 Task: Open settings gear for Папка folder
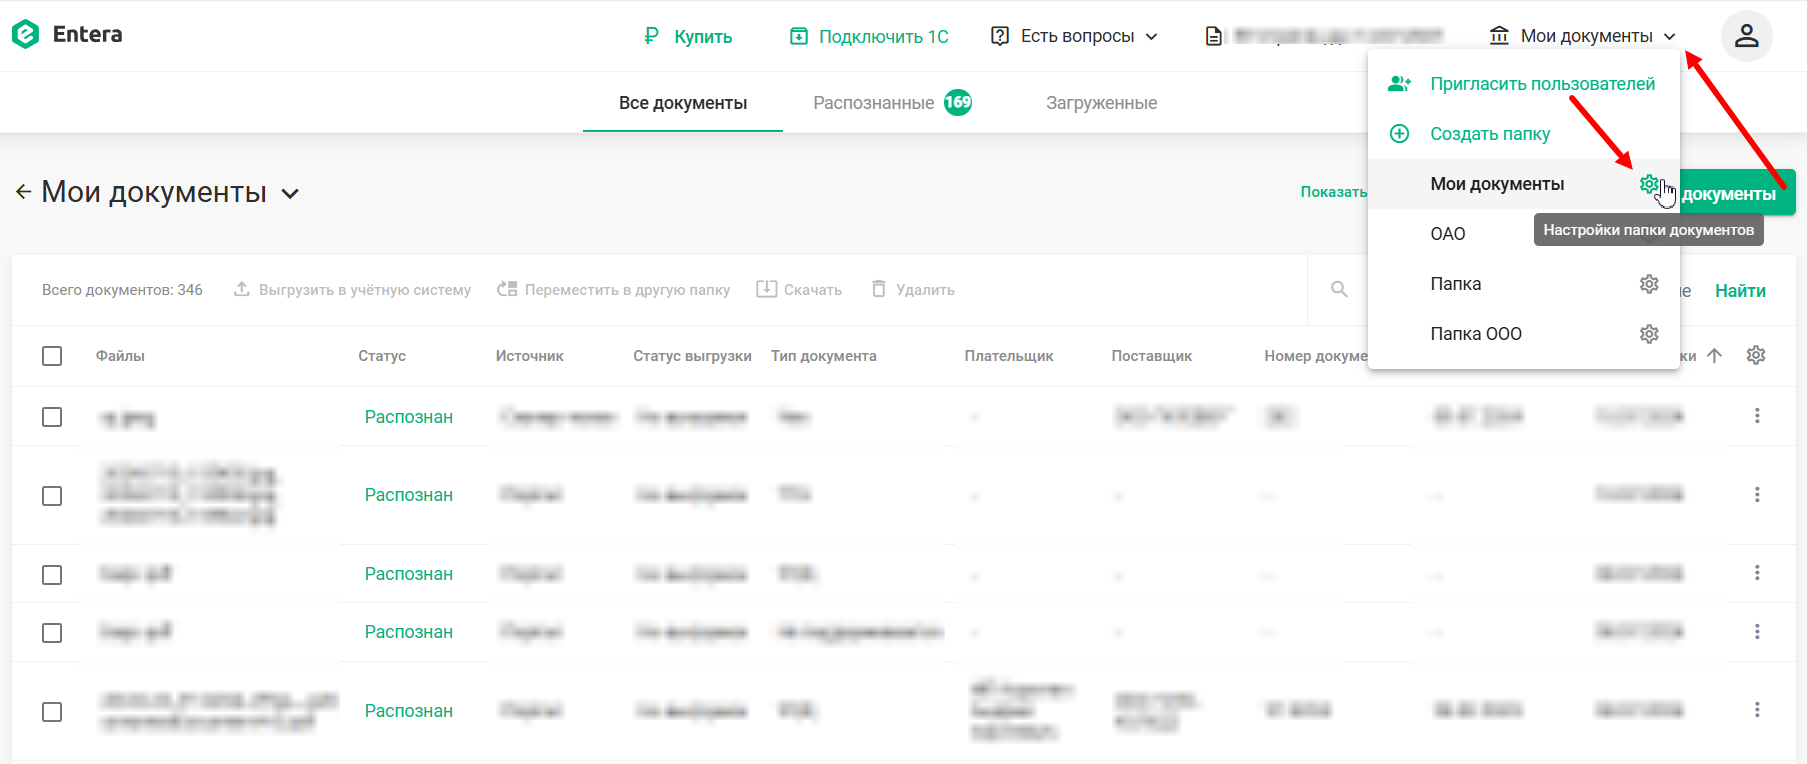1649,284
